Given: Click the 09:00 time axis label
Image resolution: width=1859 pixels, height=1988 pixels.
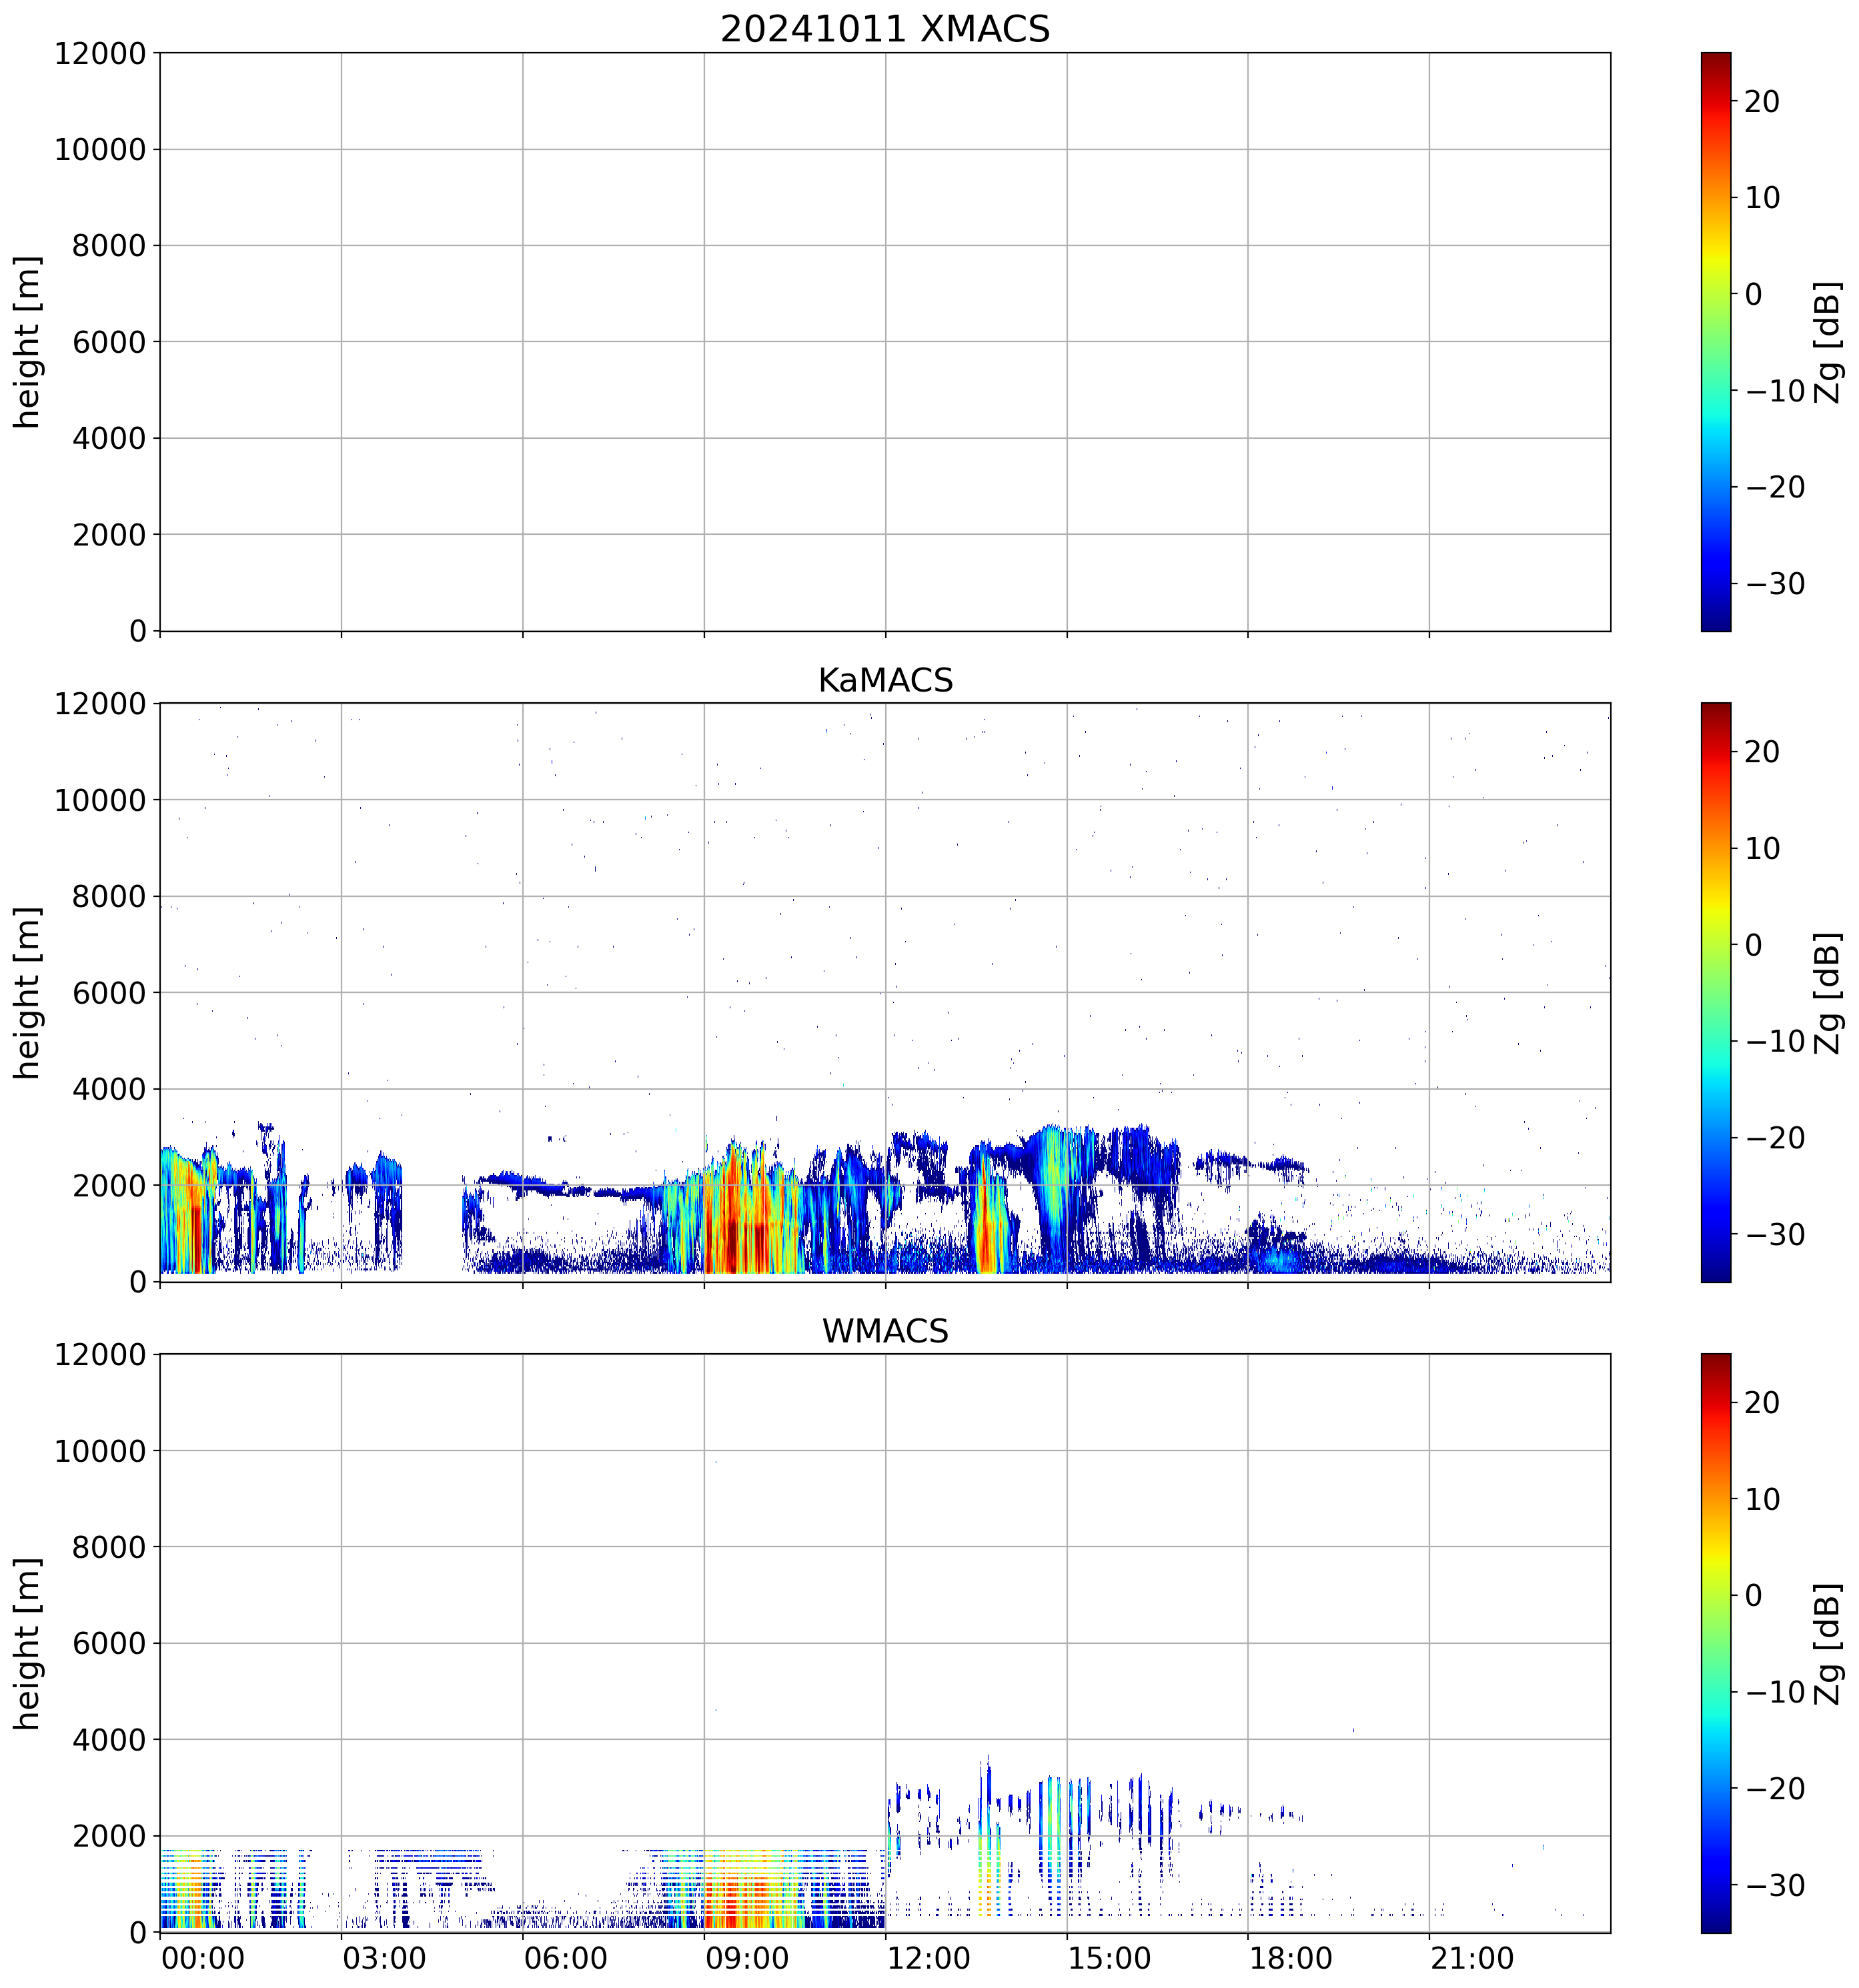Looking at the screenshot, I should tap(746, 1958).
